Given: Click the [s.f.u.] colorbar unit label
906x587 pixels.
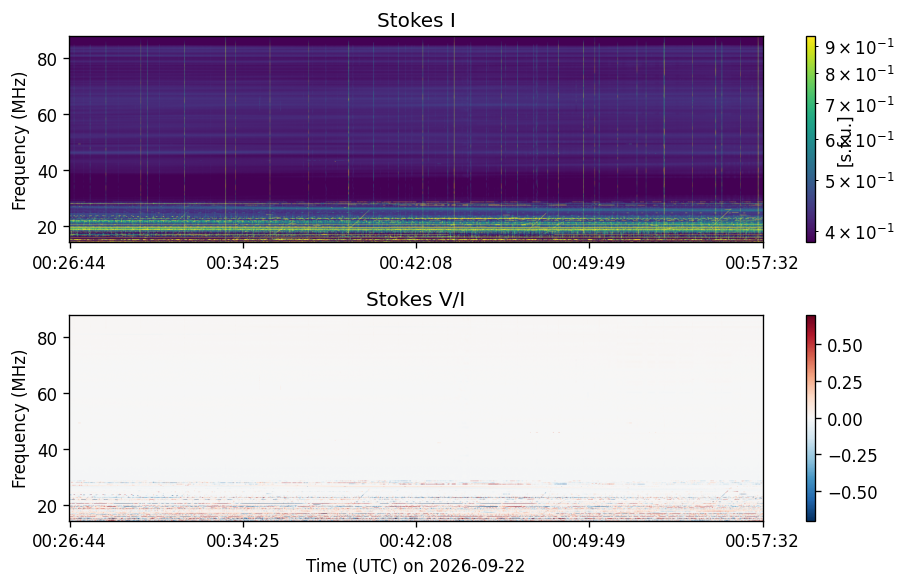Looking at the screenshot, I should [845, 142].
